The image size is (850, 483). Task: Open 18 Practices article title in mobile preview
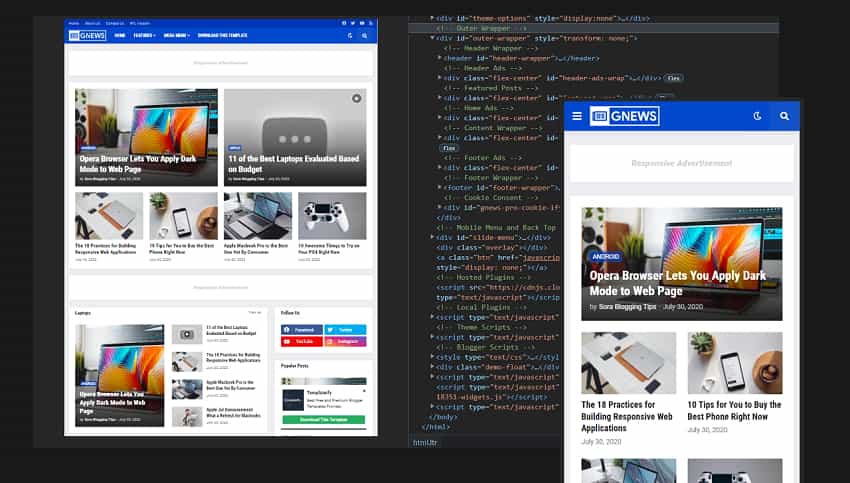click(x=627, y=416)
